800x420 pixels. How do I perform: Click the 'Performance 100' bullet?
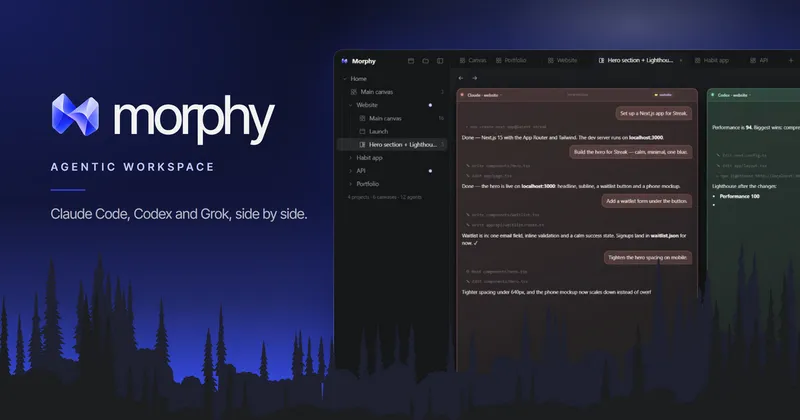(x=739, y=196)
